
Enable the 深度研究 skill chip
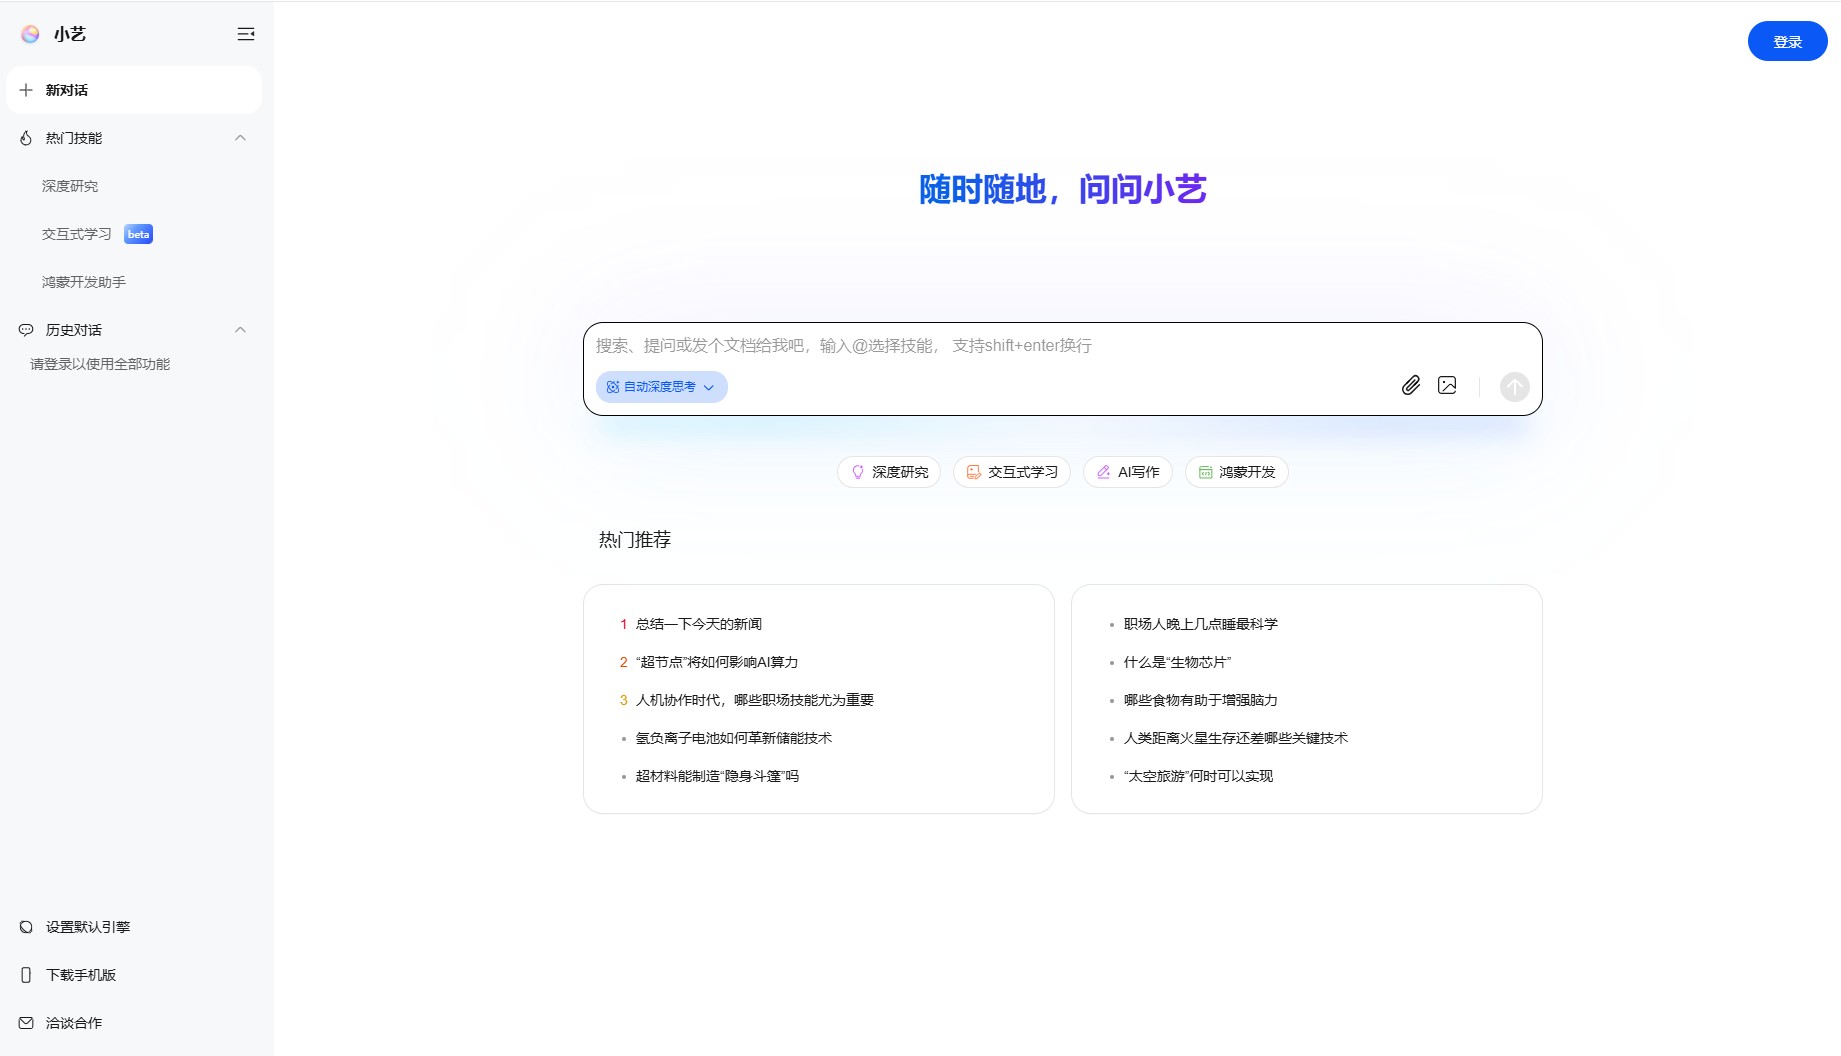point(888,471)
